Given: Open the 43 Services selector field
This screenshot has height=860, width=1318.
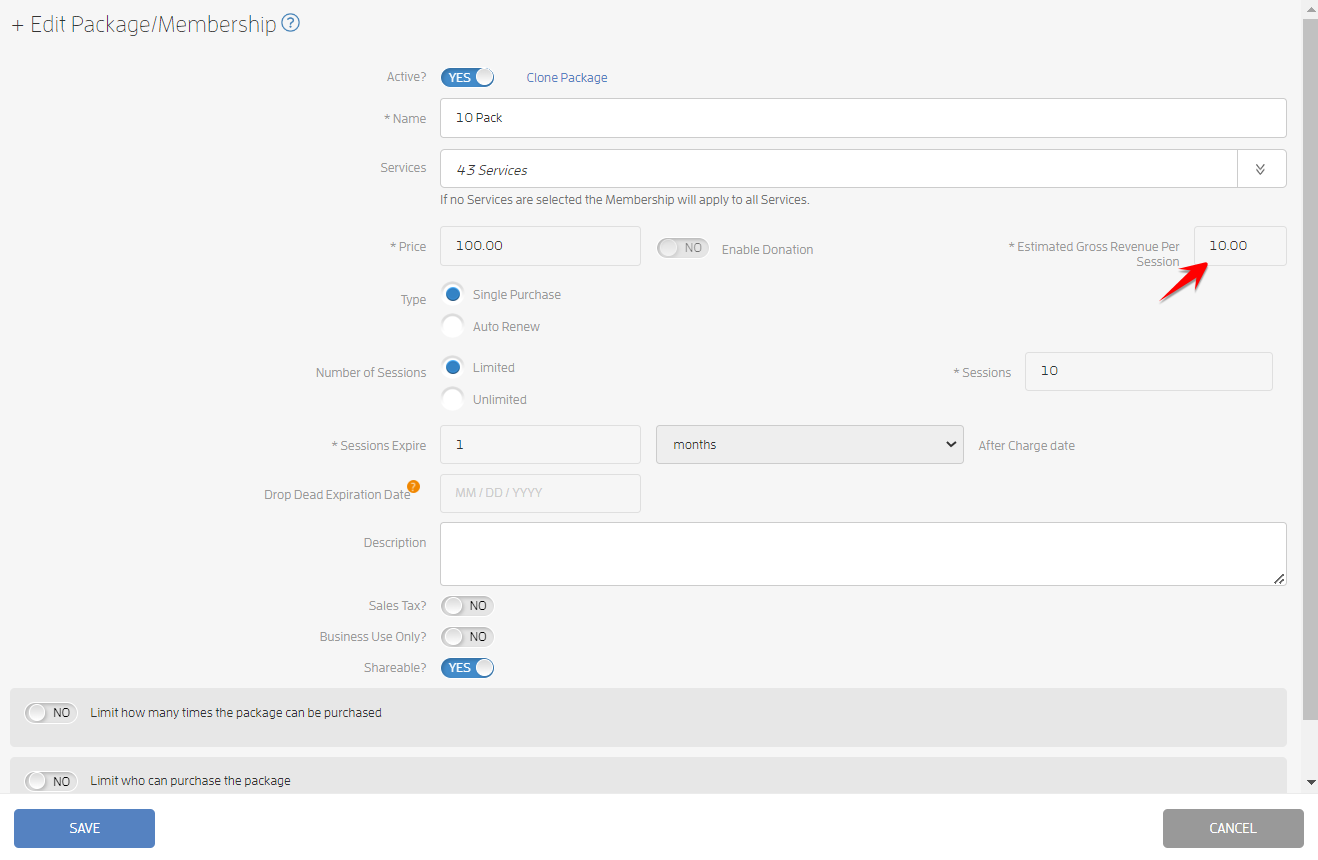Looking at the screenshot, I should click(839, 169).
